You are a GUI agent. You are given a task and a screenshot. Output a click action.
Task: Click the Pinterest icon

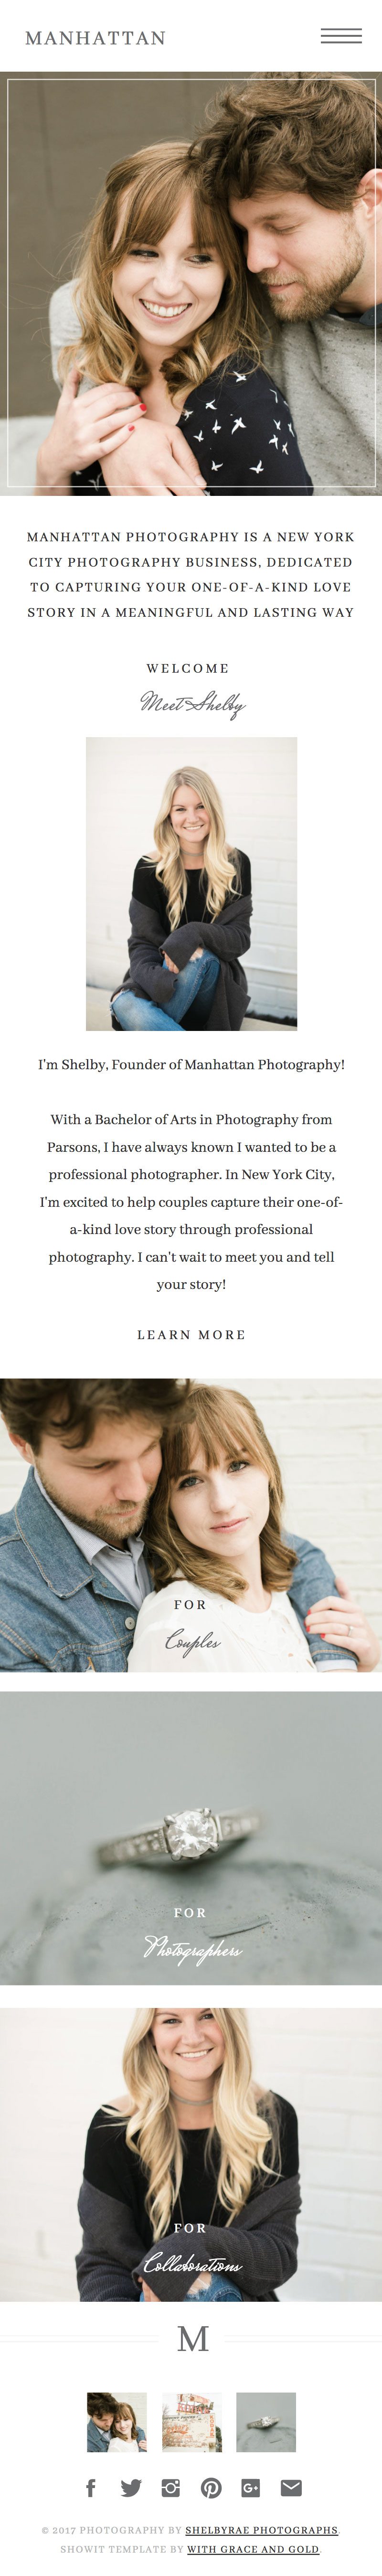click(211, 2487)
